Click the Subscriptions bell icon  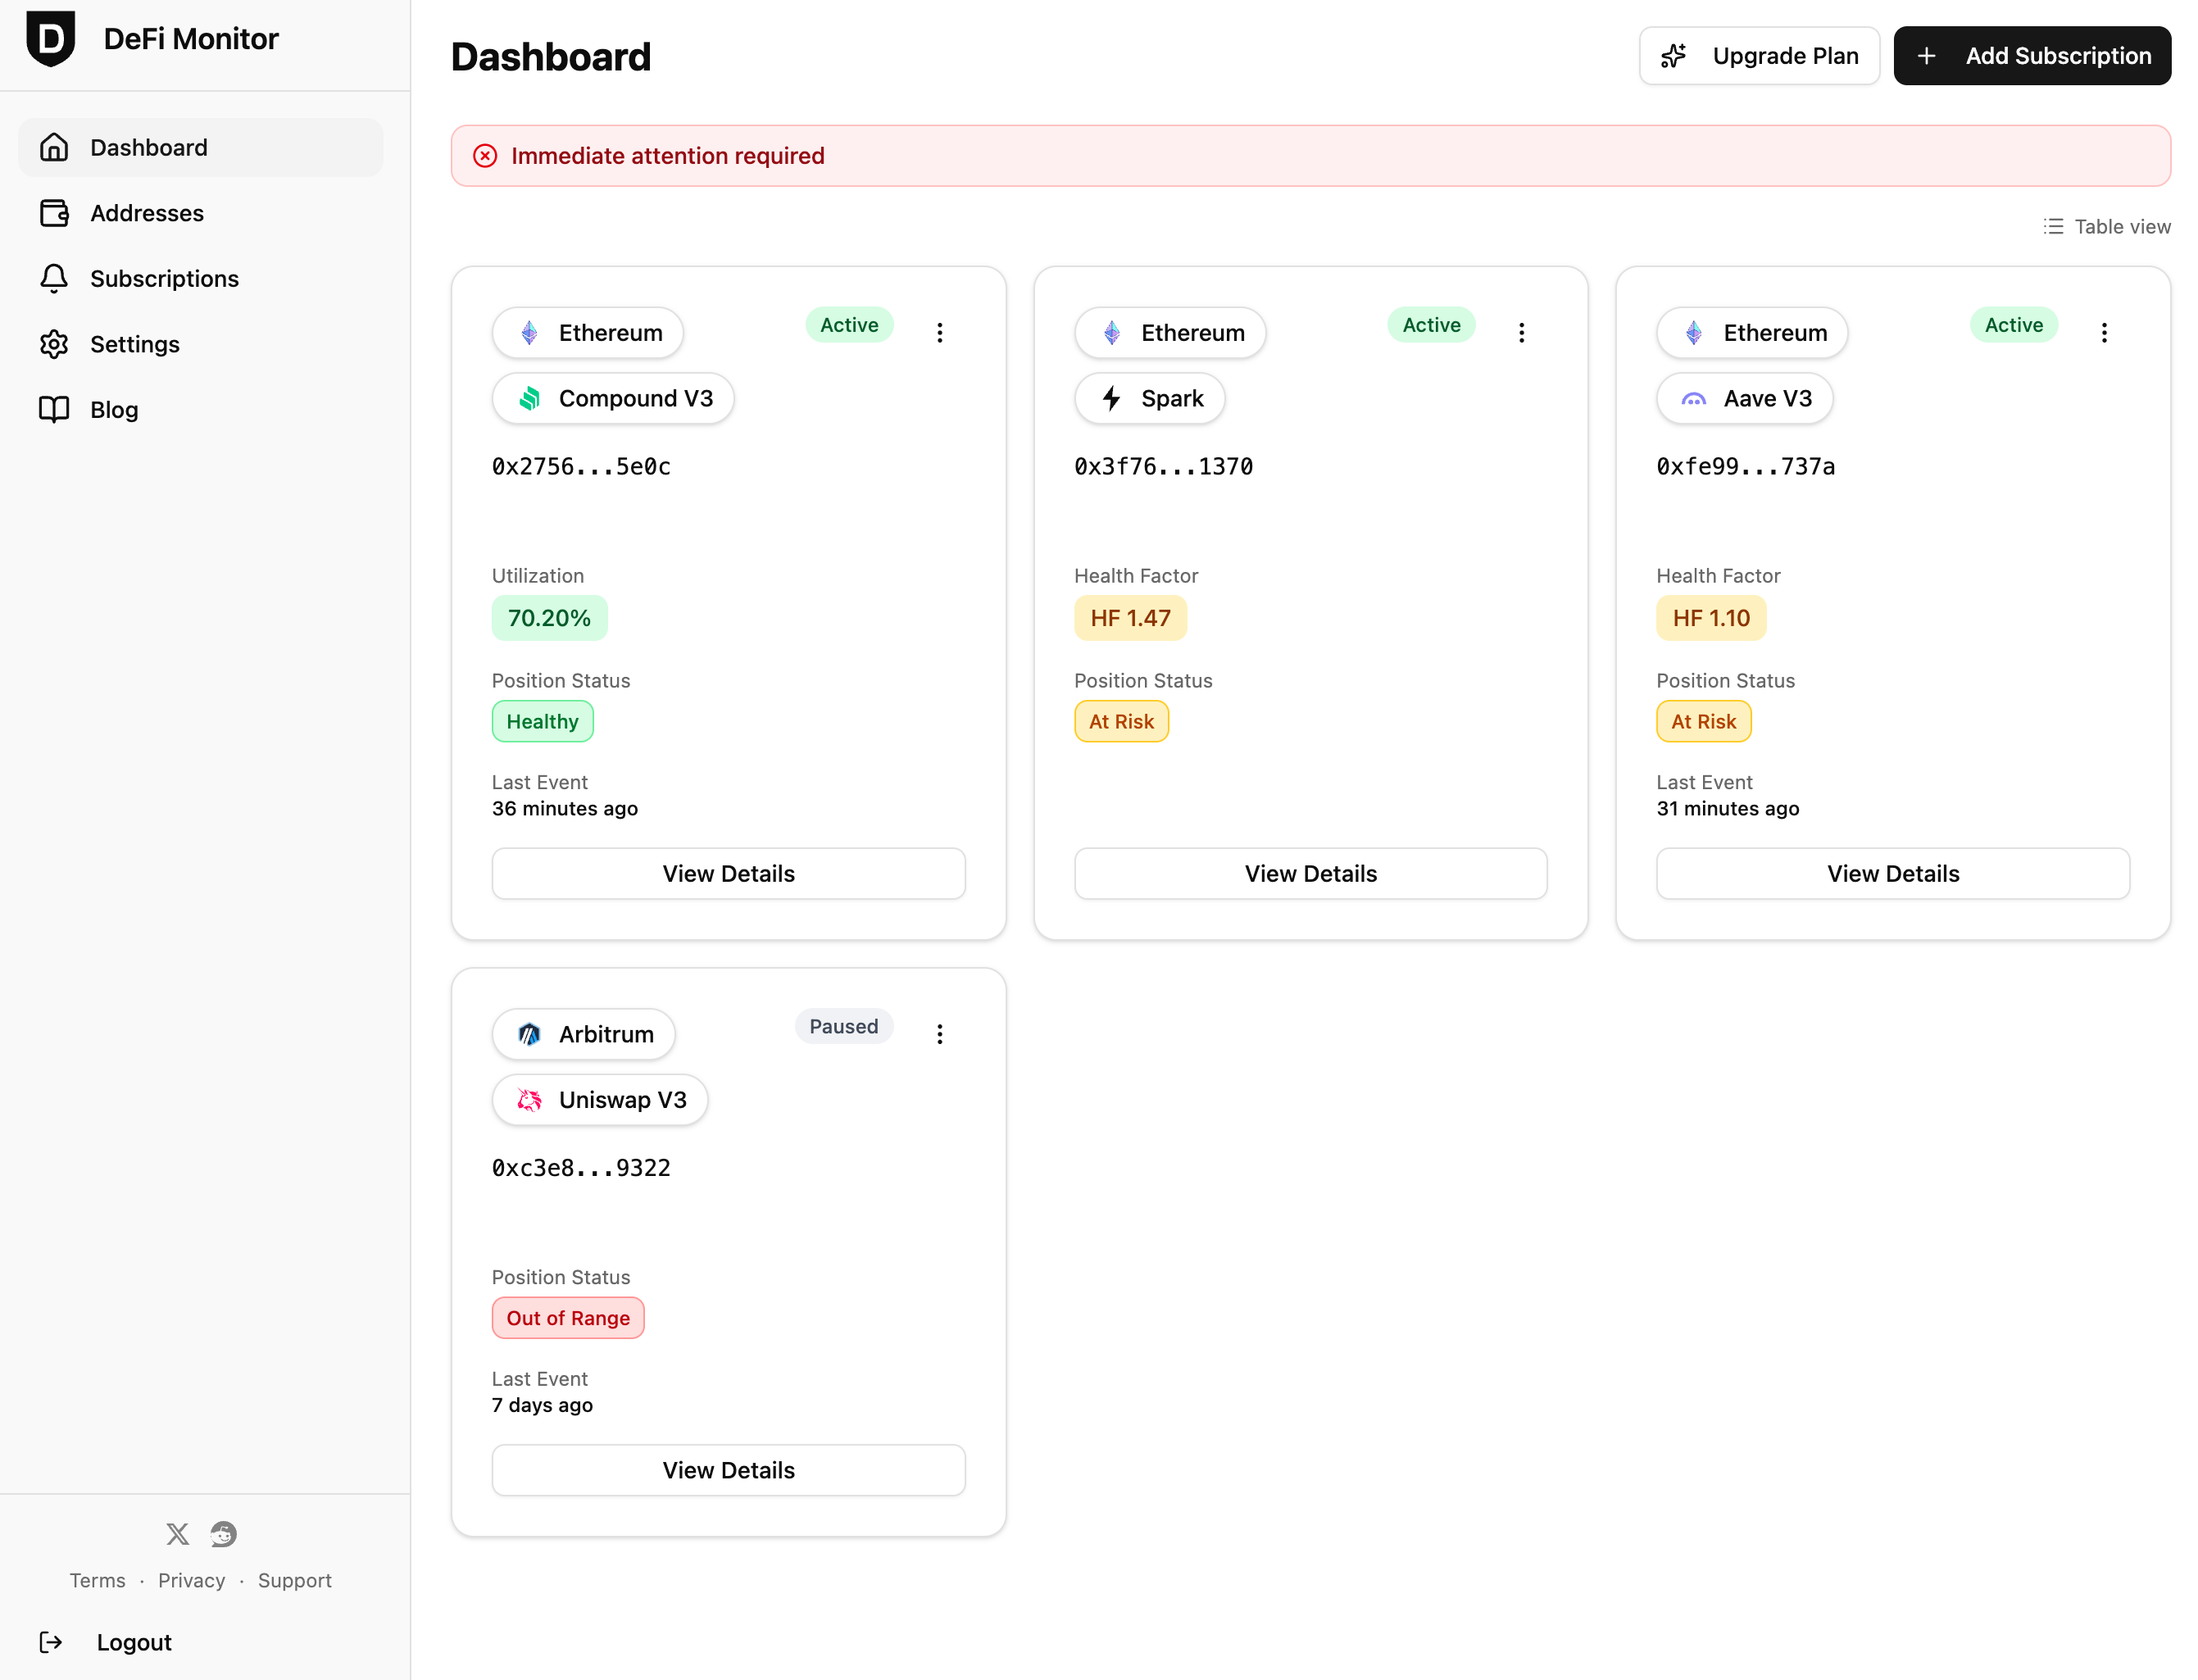(x=54, y=278)
